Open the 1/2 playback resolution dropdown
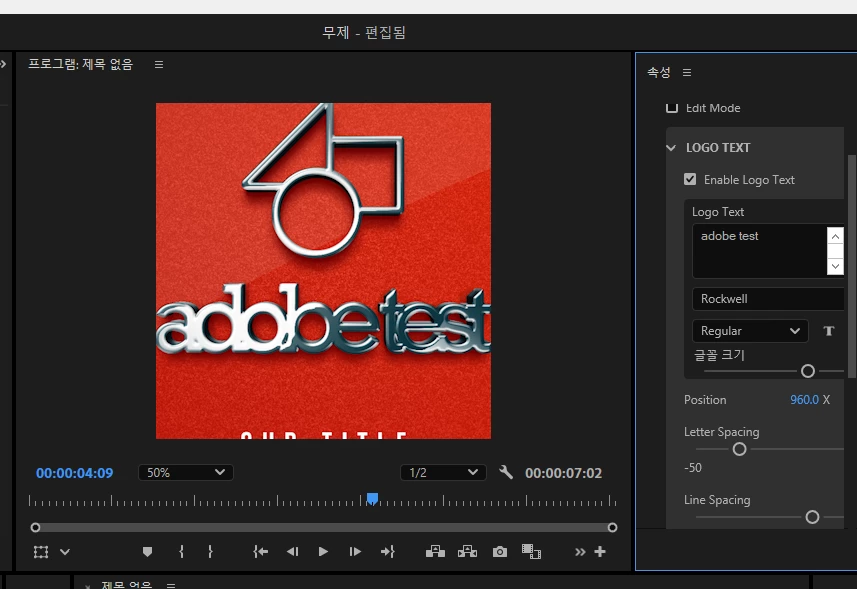This screenshot has height=589, width=857. (x=443, y=472)
